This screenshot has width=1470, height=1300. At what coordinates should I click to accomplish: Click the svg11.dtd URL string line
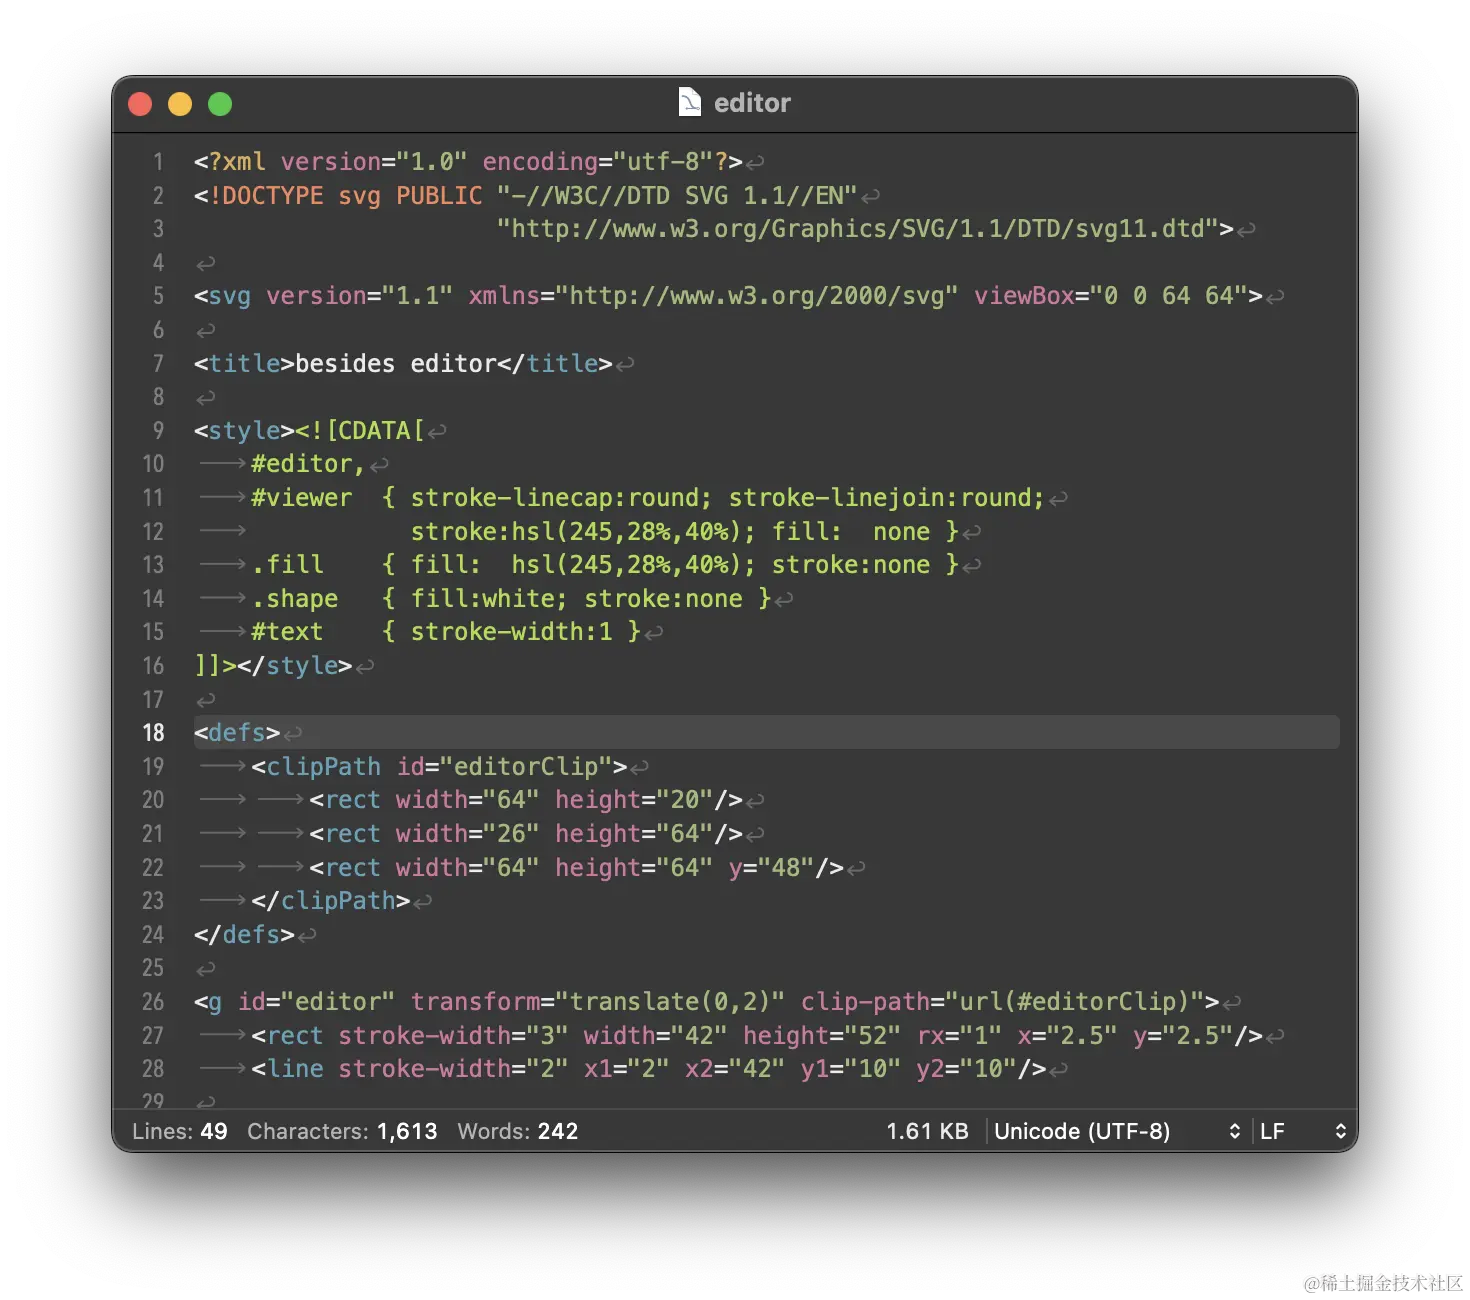875,229
